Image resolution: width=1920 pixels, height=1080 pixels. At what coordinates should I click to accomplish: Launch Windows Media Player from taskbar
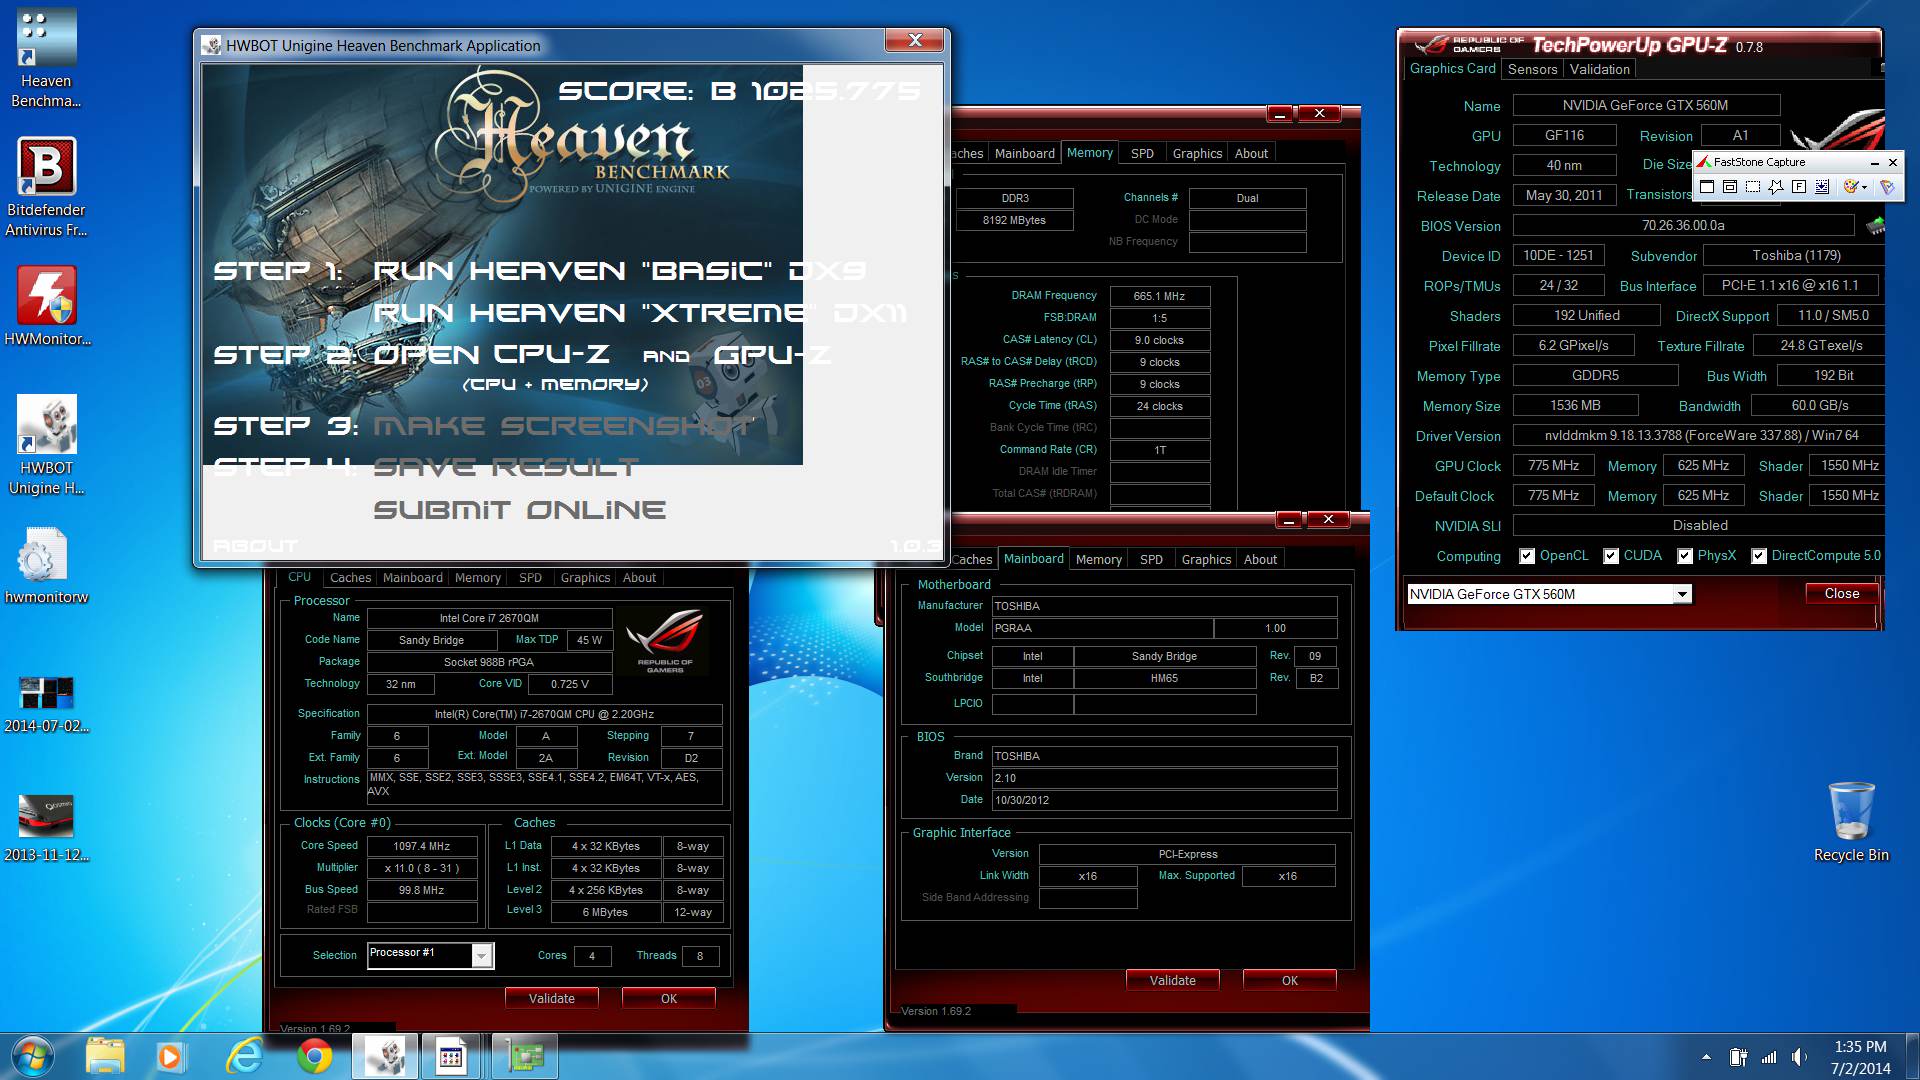pos(169,1057)
